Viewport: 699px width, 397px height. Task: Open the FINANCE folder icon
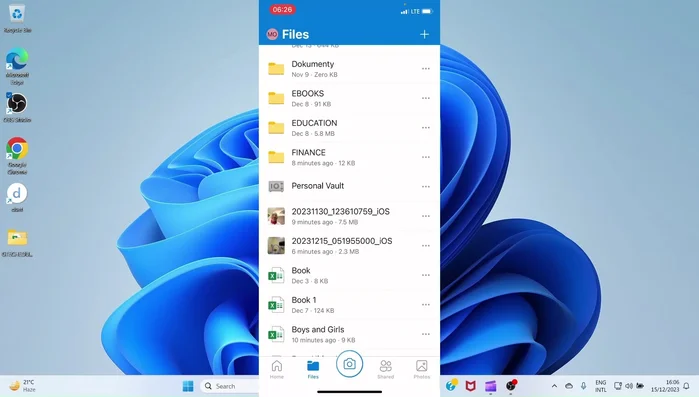276,157
